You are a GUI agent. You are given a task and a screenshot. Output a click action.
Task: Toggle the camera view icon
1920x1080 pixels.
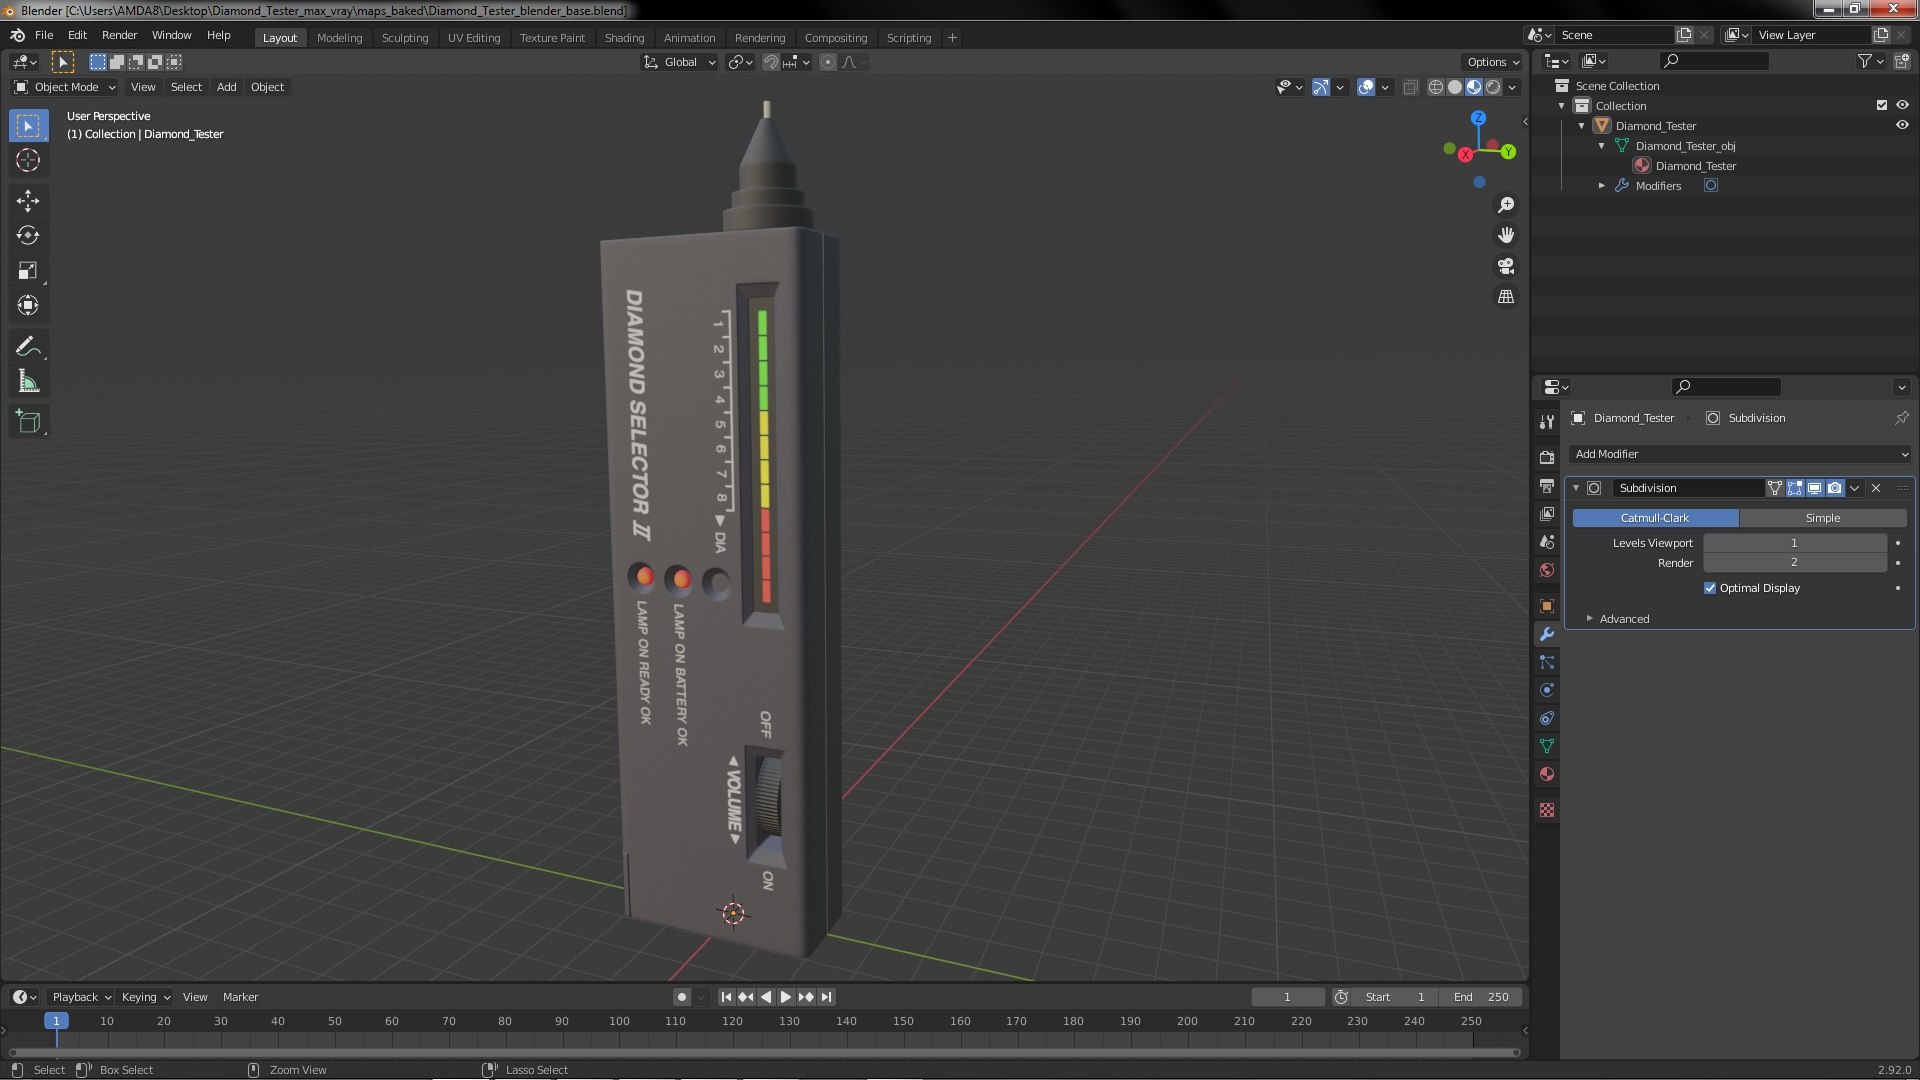pyautogui.click(x=1506, y=266)
